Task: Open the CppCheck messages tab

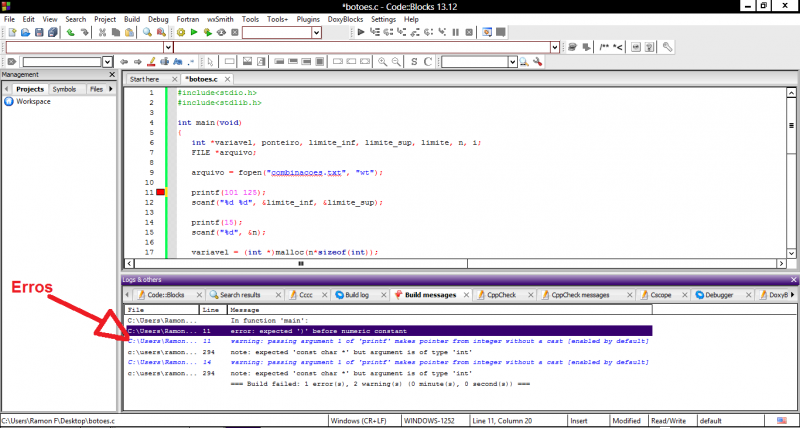Action: pos(581,295)
